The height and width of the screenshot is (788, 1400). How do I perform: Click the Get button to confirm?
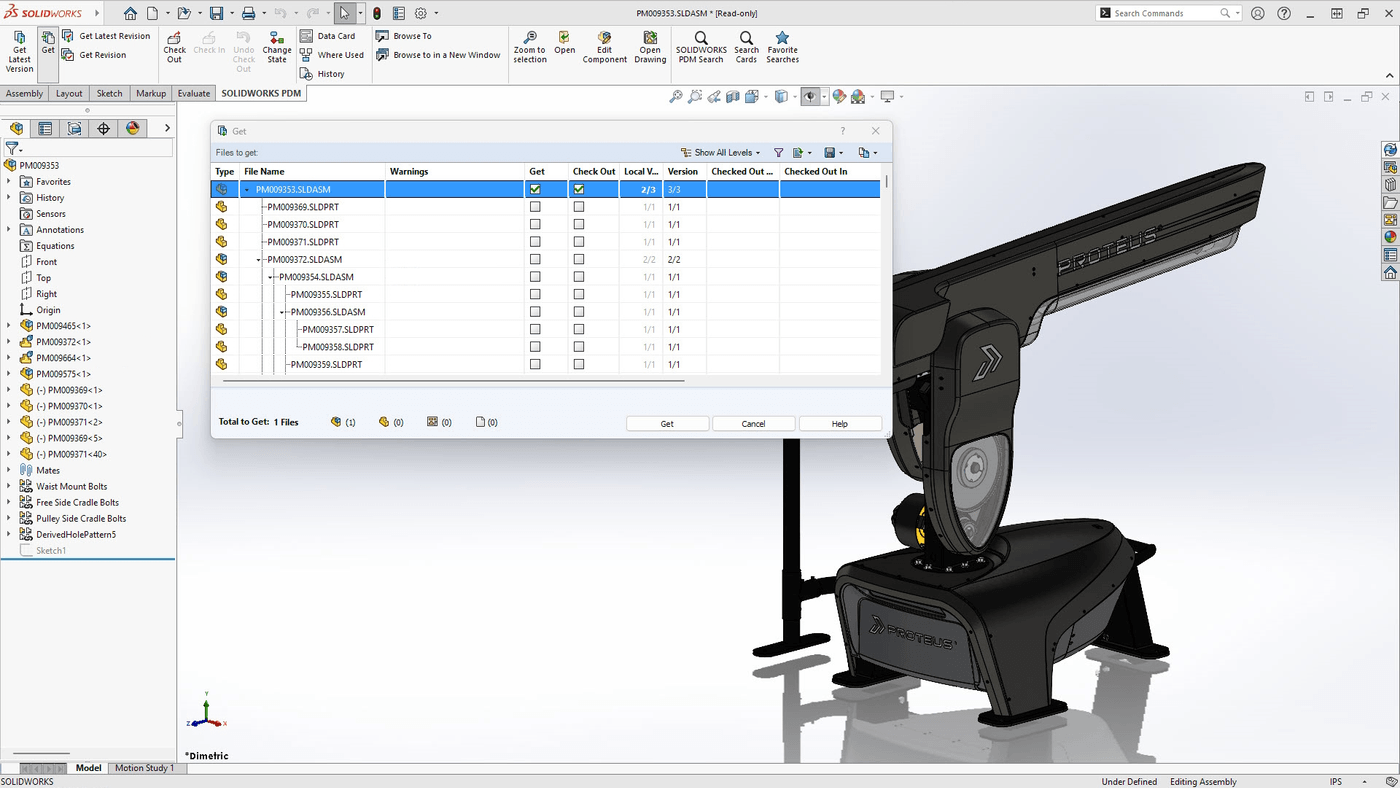click(x=666, y=423)
